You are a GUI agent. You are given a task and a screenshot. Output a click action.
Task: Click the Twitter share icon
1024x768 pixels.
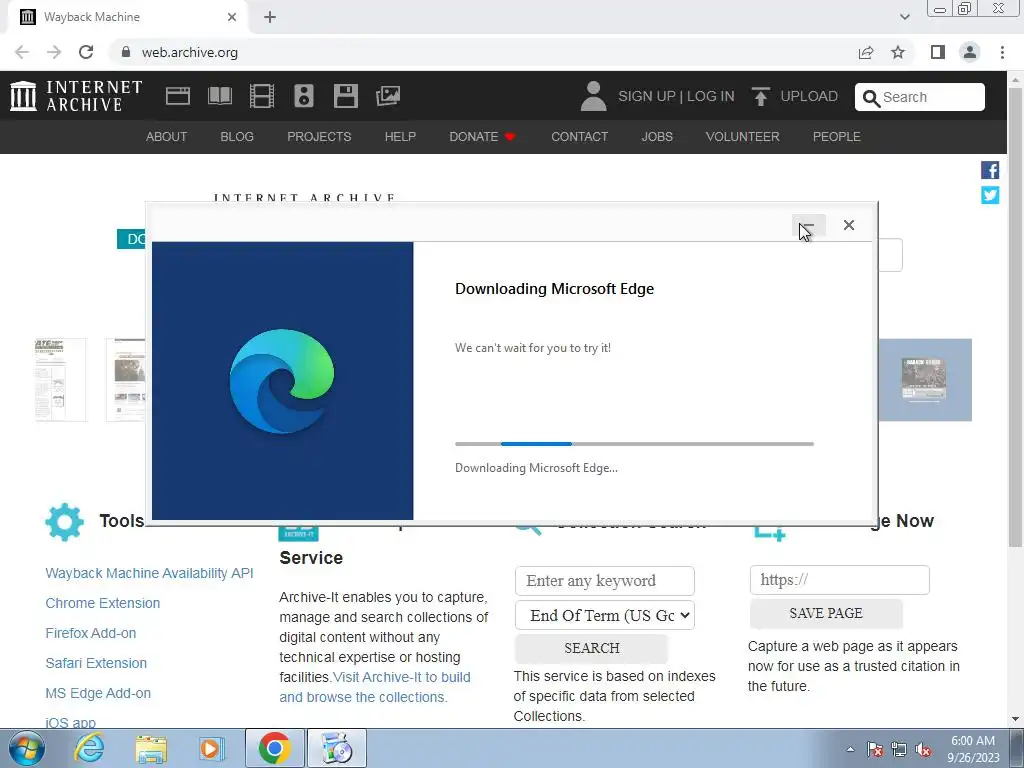[990, 195]
